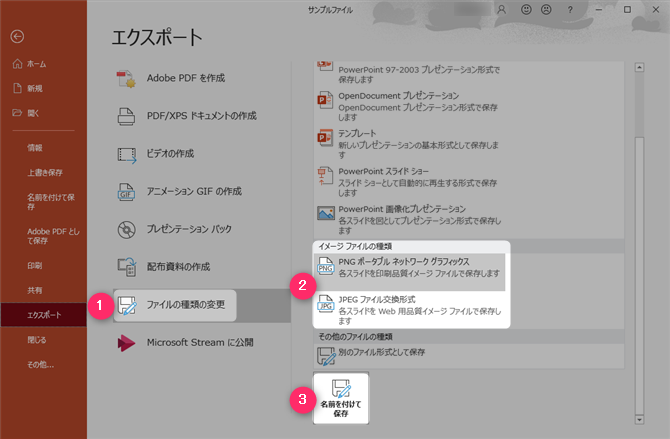This screenshot has width=670, height=439.
Task: Select アニメーション GIF の作成 label
Action: [x=194, y=191]
